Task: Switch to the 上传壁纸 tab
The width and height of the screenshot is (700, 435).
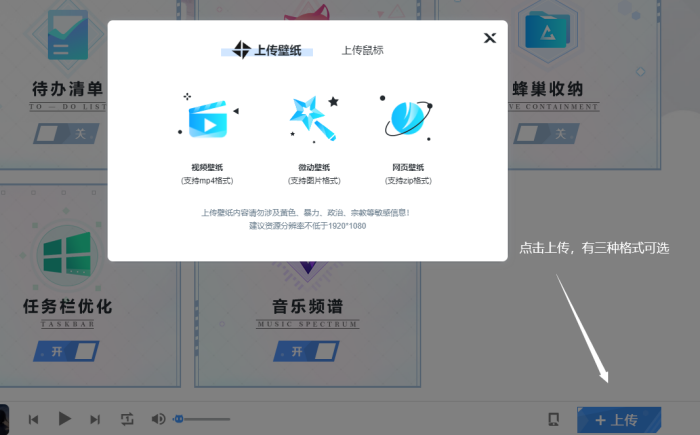Action: [x=272, y=50]
